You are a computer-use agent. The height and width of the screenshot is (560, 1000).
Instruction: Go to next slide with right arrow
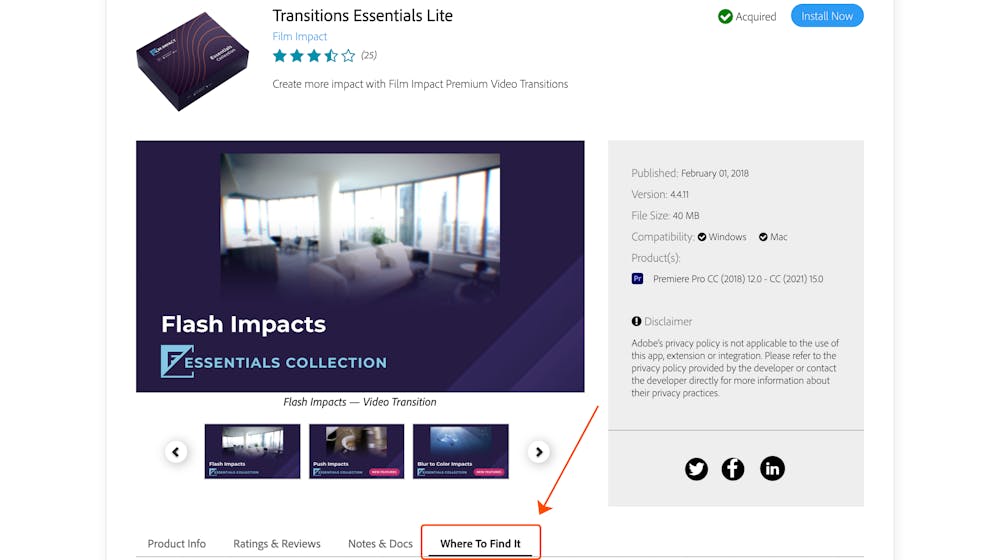[x=539, y=452]
